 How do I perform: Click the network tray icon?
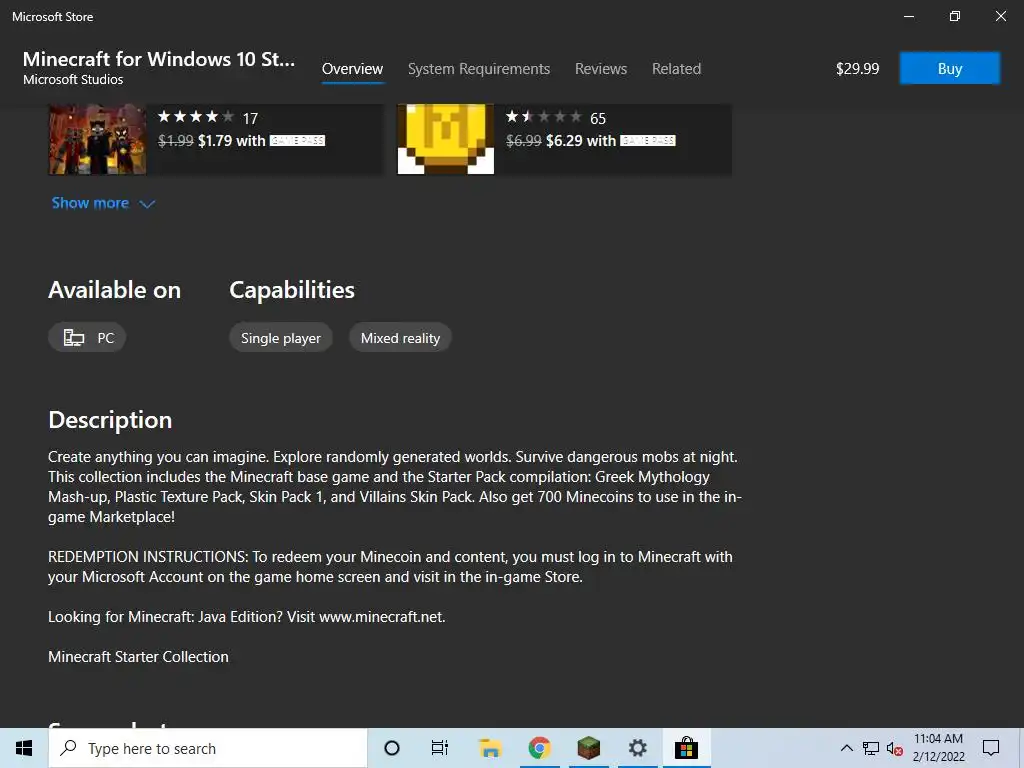pos(871,748)
